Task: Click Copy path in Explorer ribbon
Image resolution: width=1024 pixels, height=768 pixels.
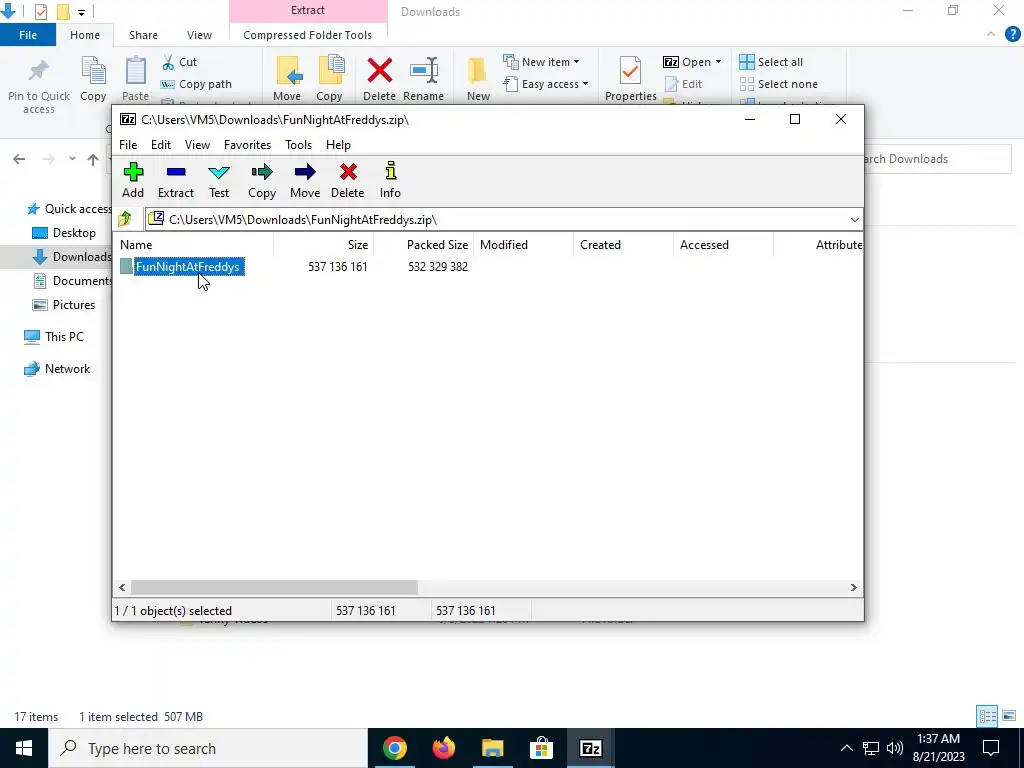Action: tap(197, 84)
